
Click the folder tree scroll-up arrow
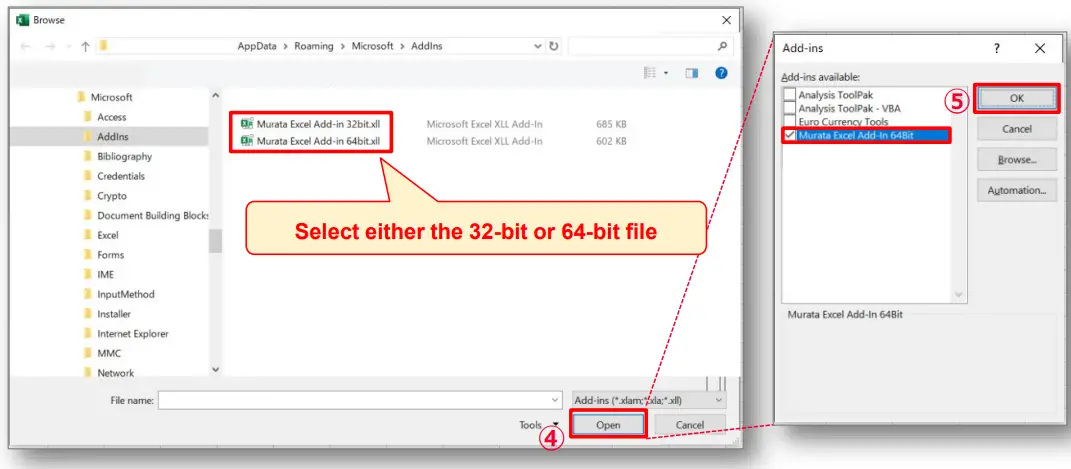(216, 97)
